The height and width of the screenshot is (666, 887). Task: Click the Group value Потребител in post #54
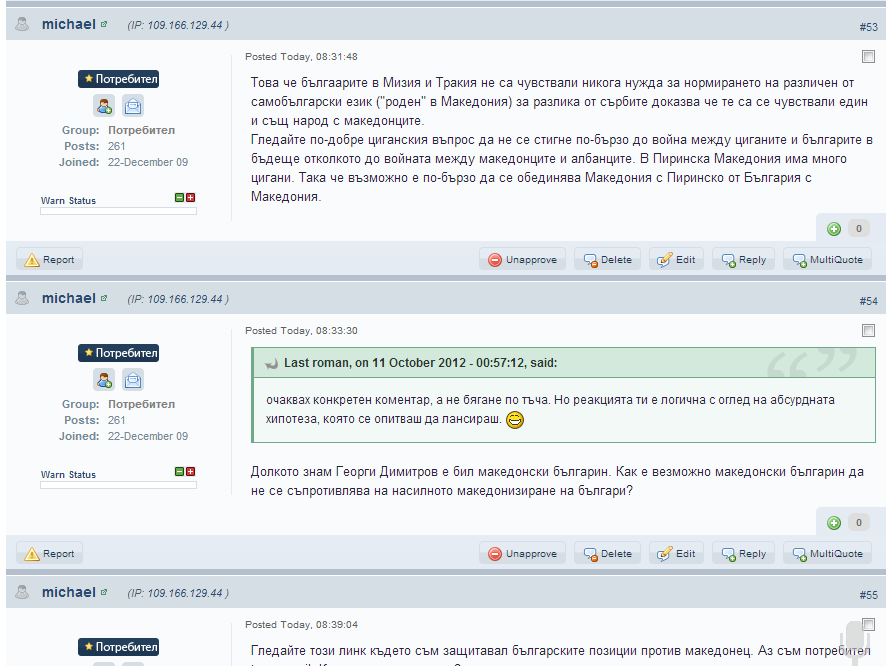(x=141, y=404)
